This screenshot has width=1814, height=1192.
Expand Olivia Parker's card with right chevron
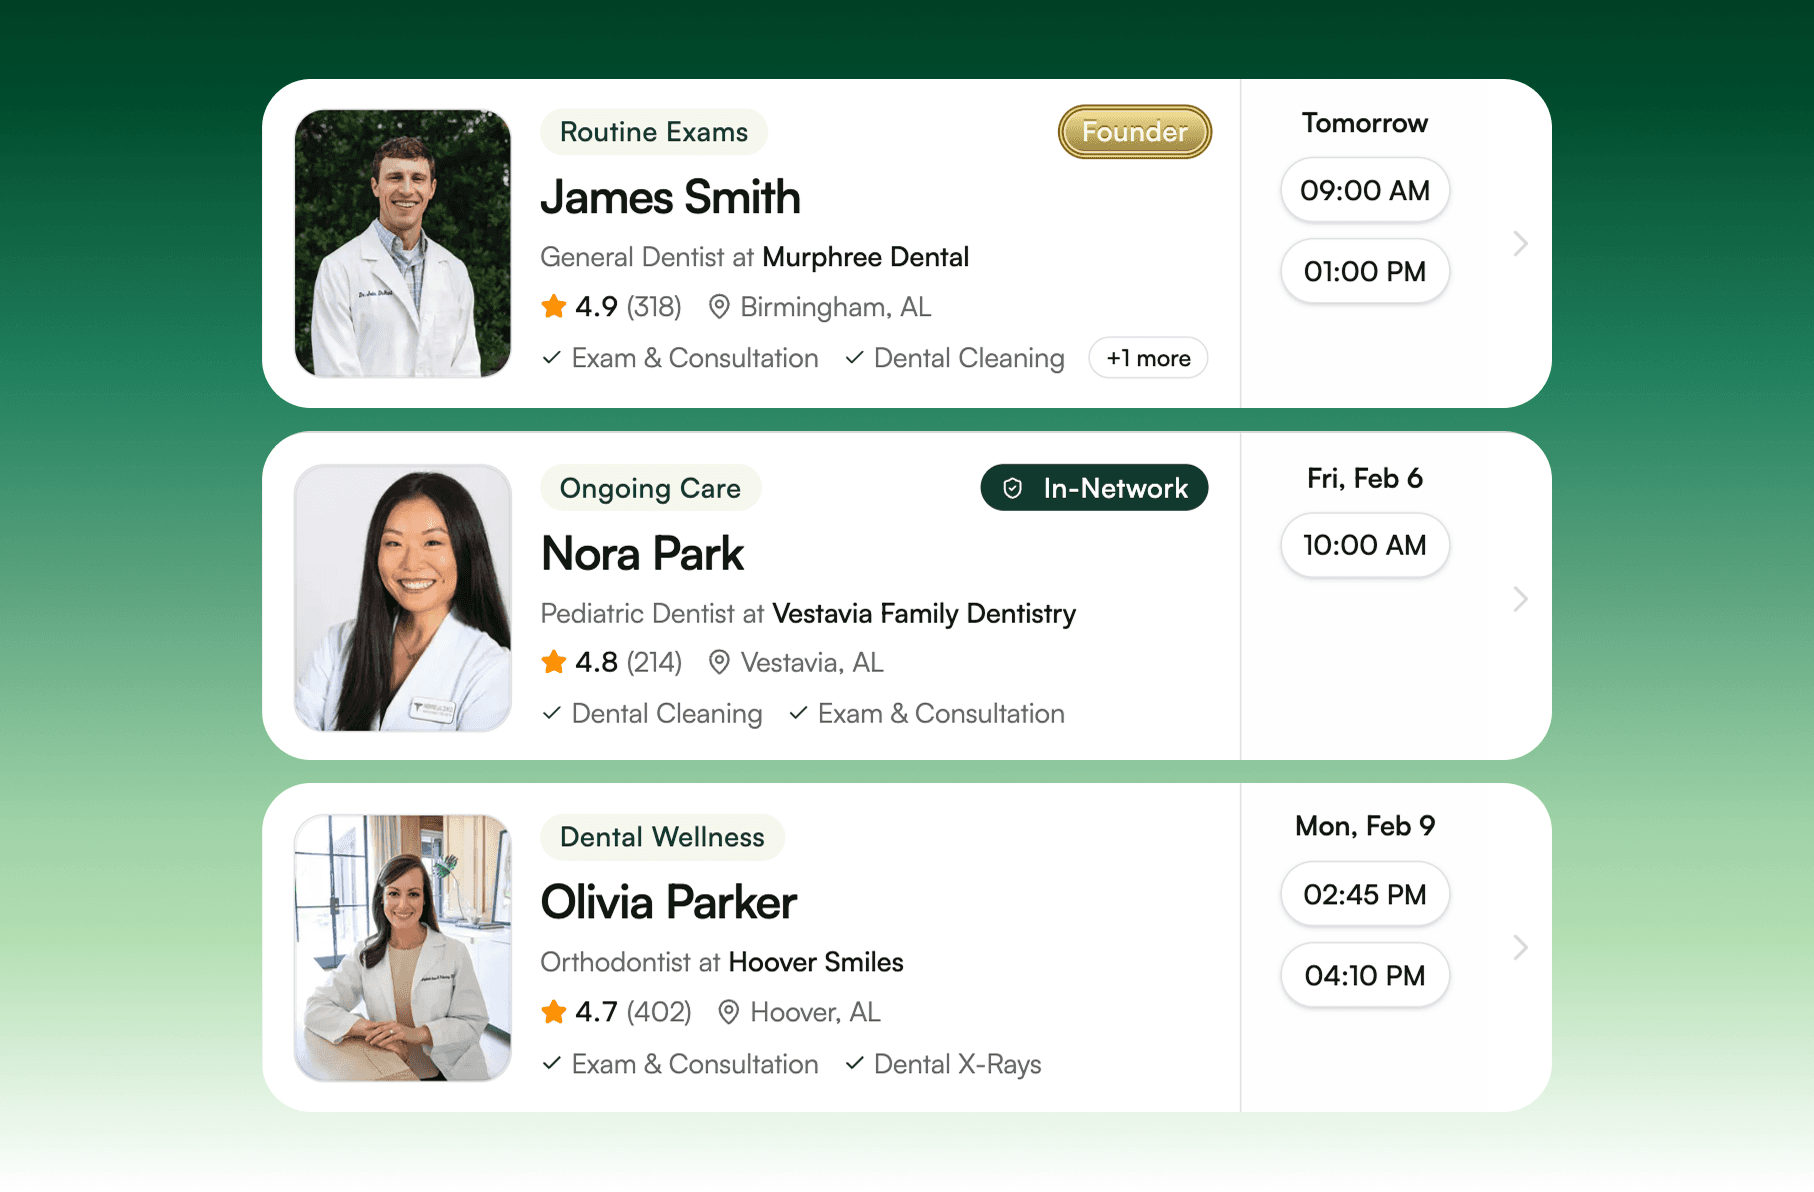tap(1520, 947)
